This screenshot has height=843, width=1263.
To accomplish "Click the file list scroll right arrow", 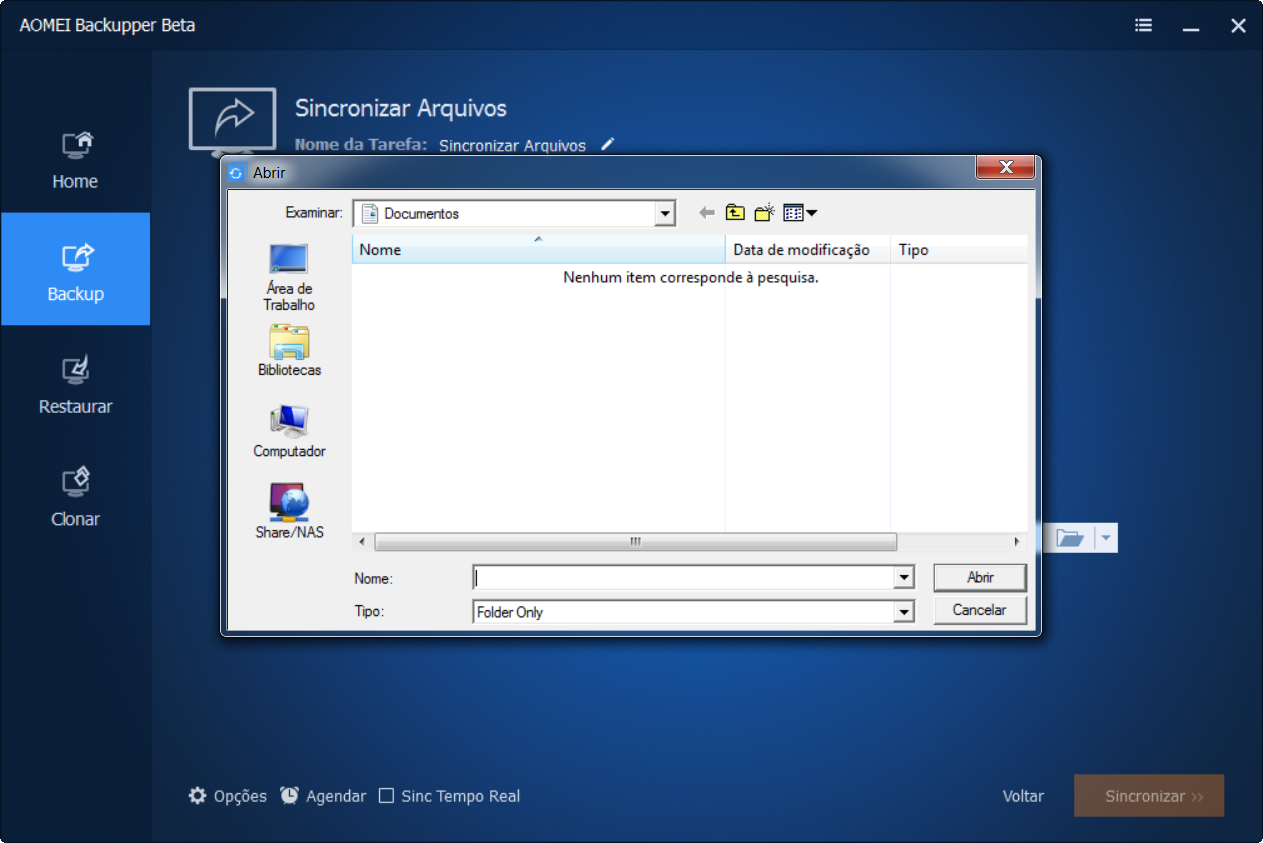I will pos(1017,542).
